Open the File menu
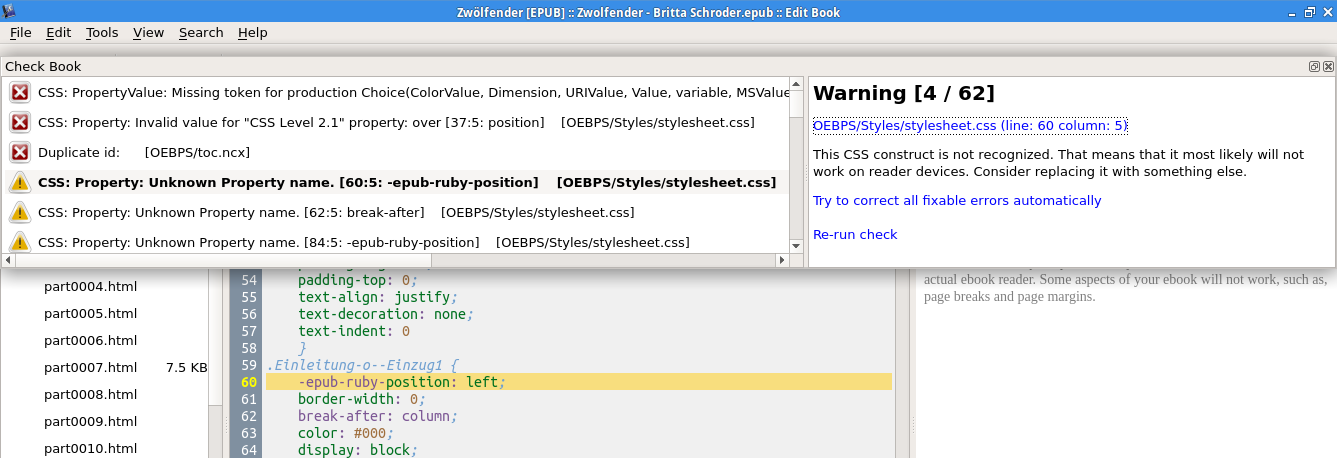The width and height of the screenshot is (1337, 458). (20, 32)
